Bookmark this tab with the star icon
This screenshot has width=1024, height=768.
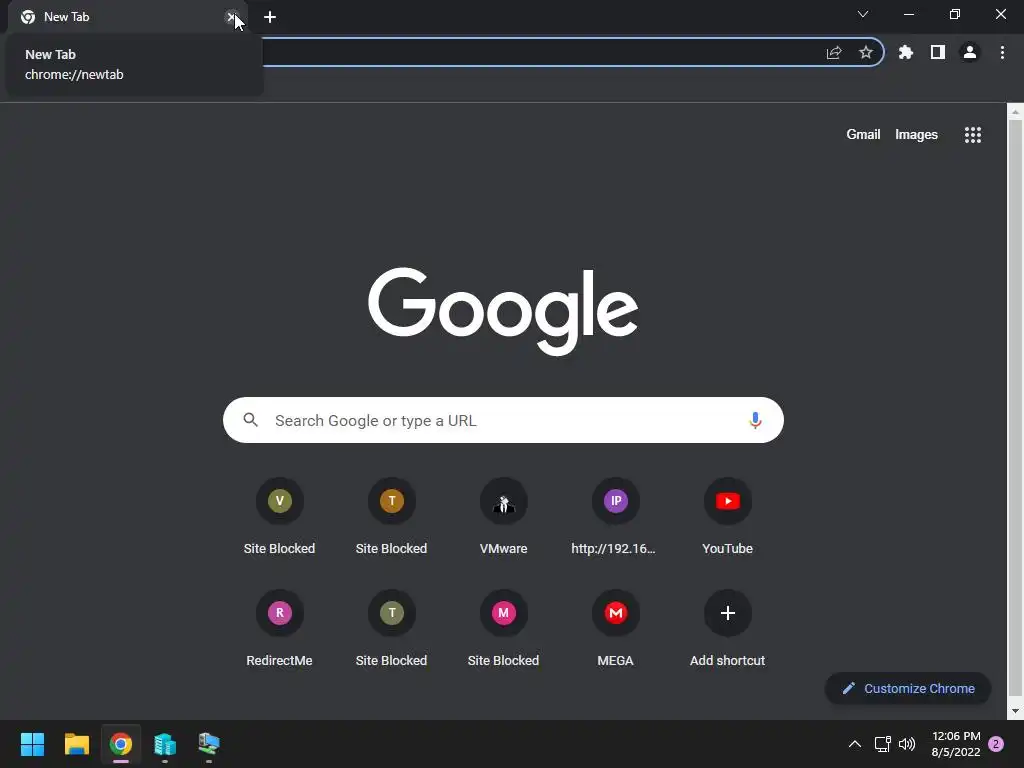(865, 52)
